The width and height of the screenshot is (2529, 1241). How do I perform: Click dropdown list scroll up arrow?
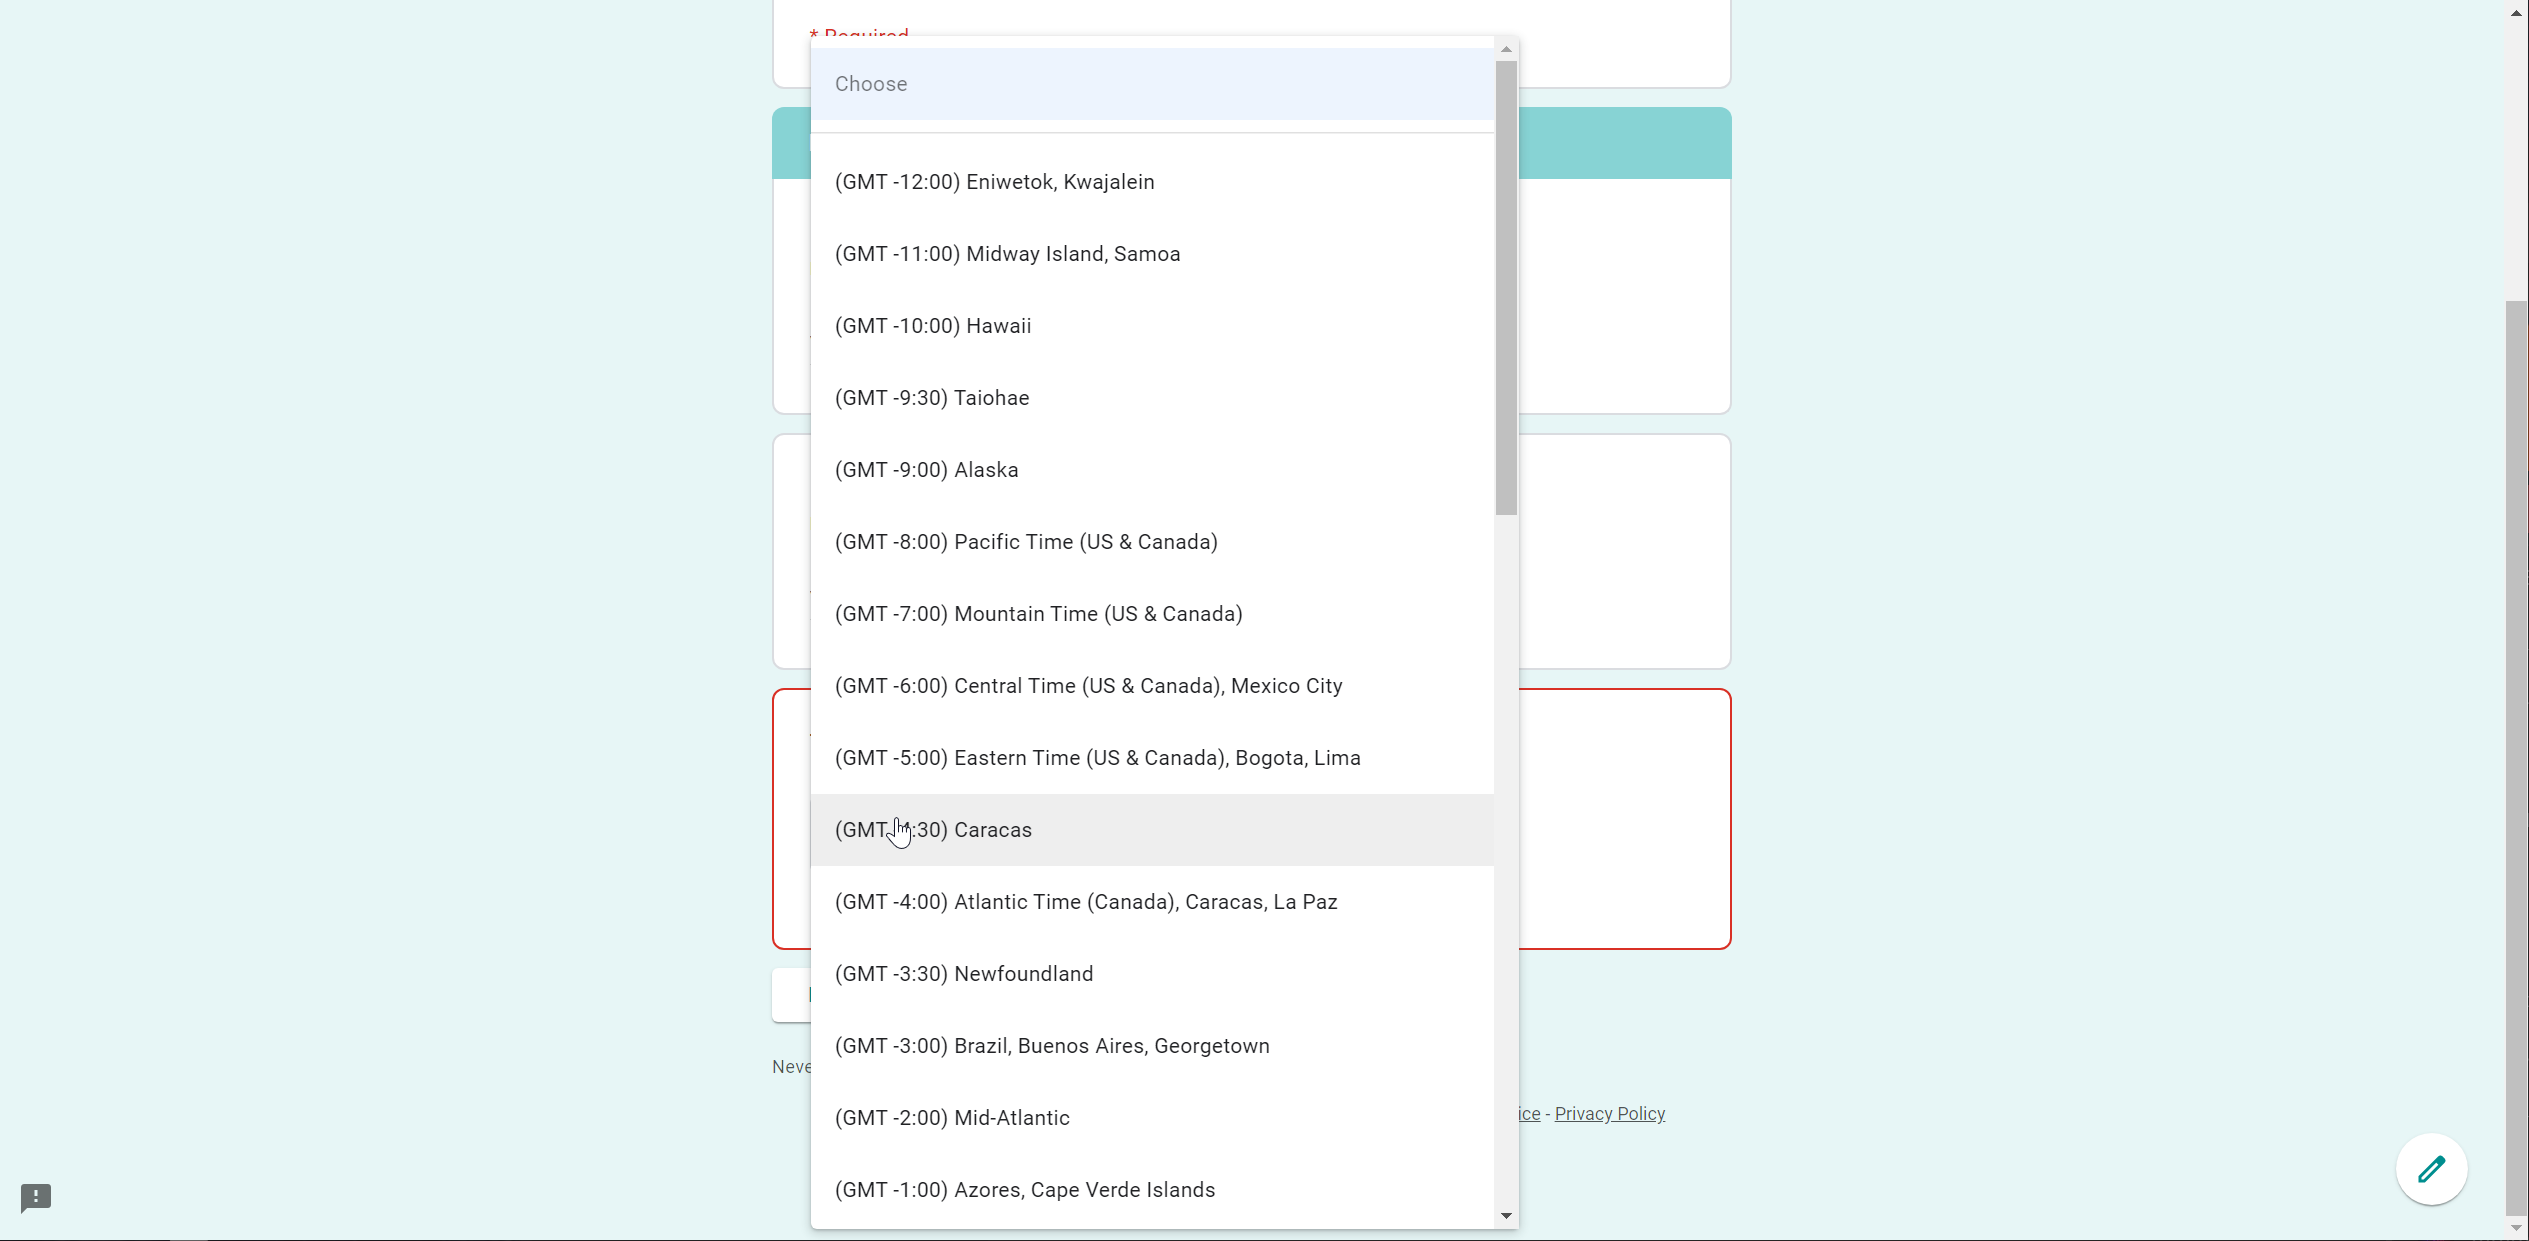1506,49
